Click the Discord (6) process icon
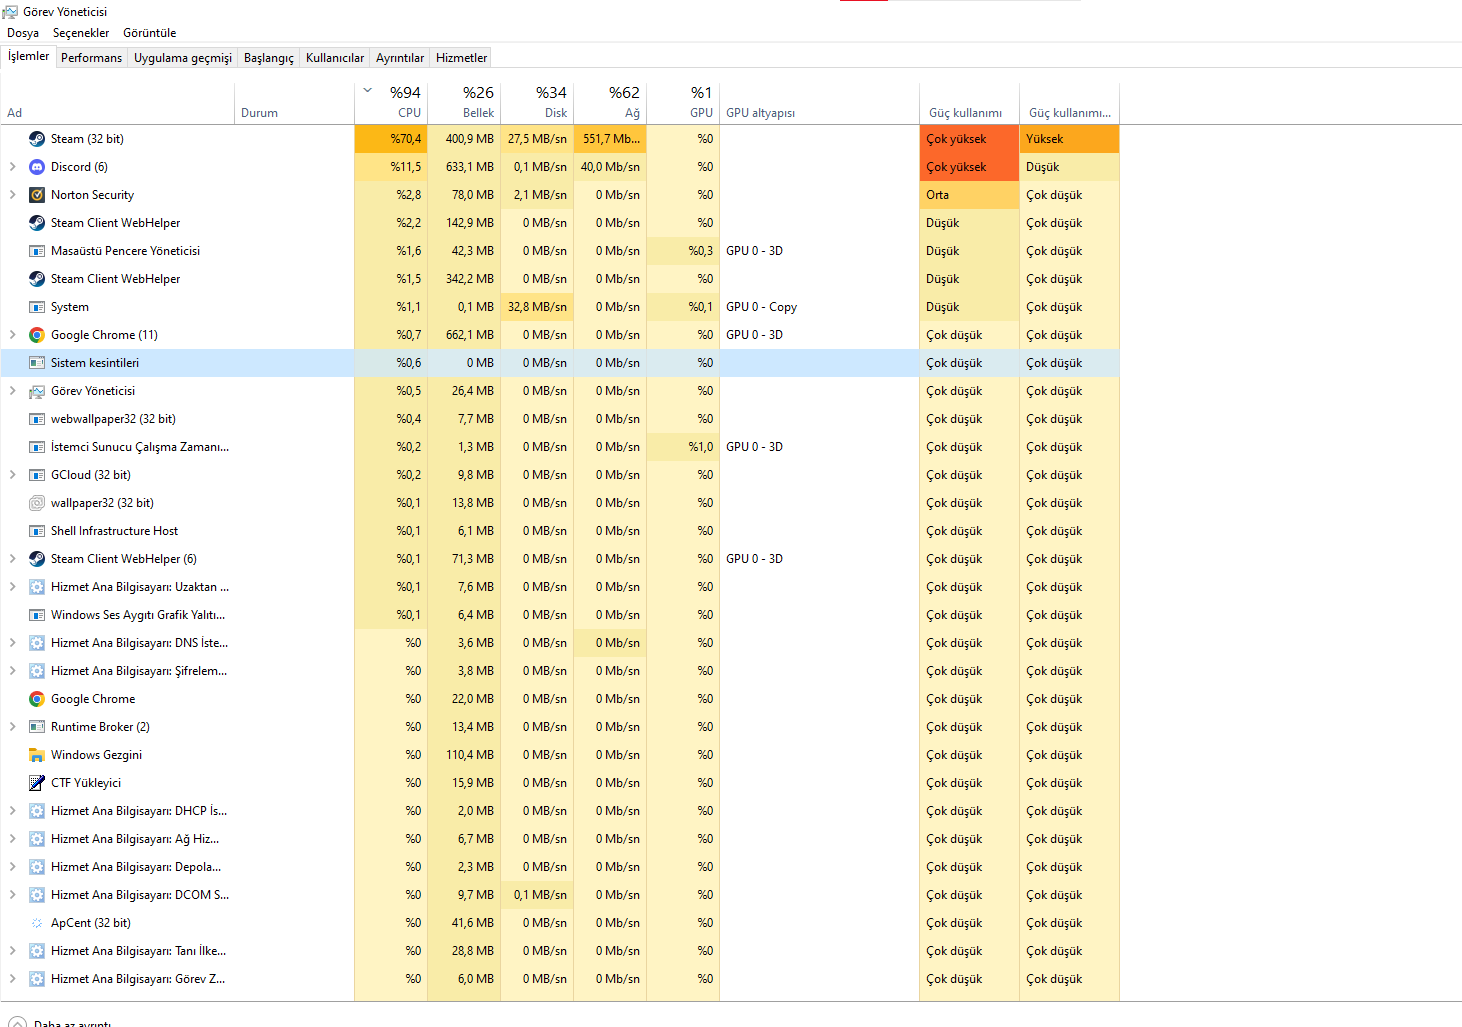The width and height of the screenshot is (1462, 1027). click(x=37, y=167)
